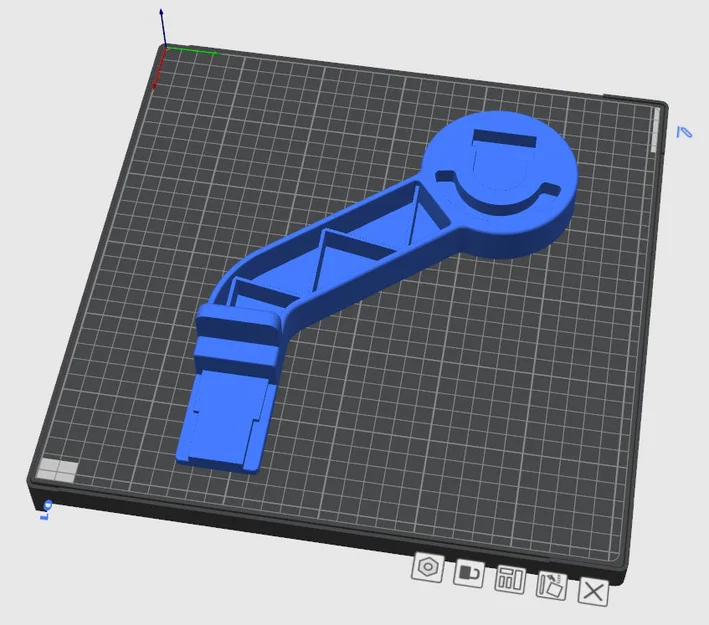
Task: Remove all objects with the X icon
Action: pos(593,591)
